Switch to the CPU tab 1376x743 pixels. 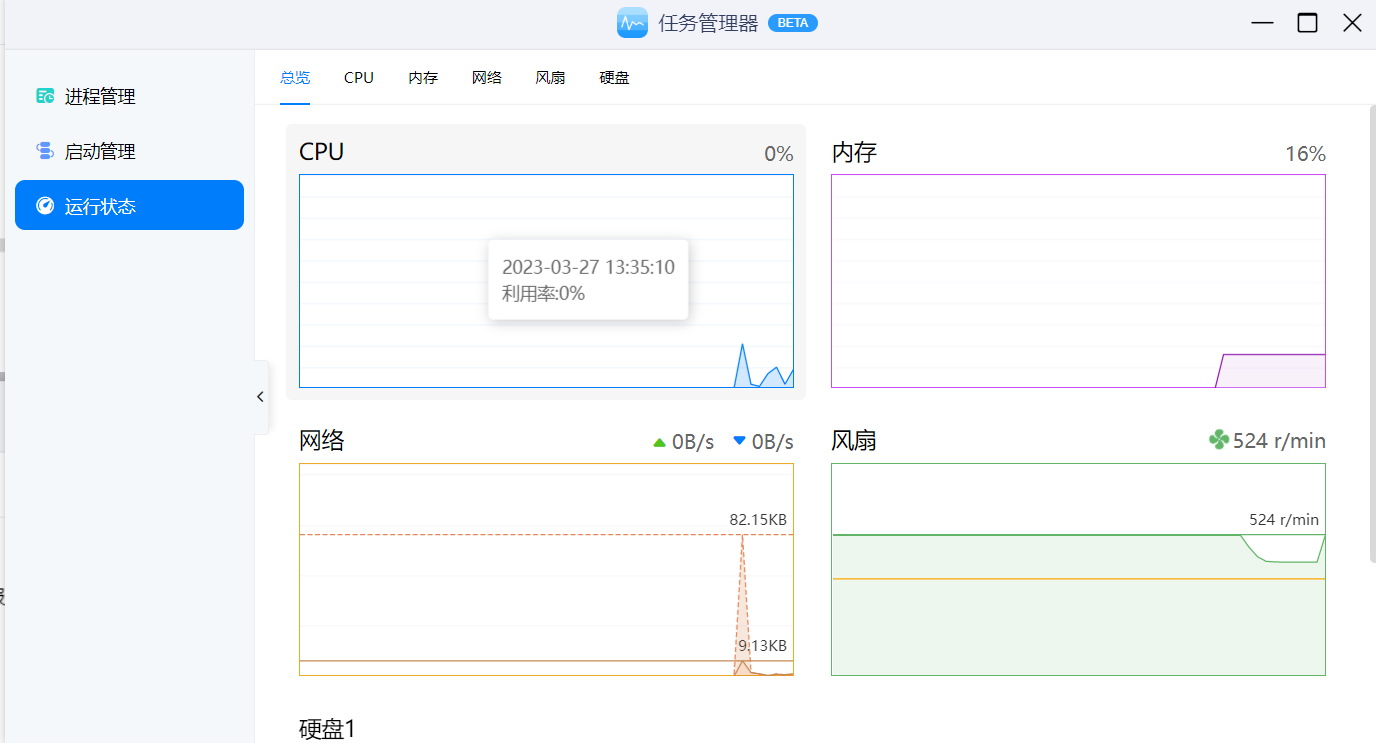[359, 77]
